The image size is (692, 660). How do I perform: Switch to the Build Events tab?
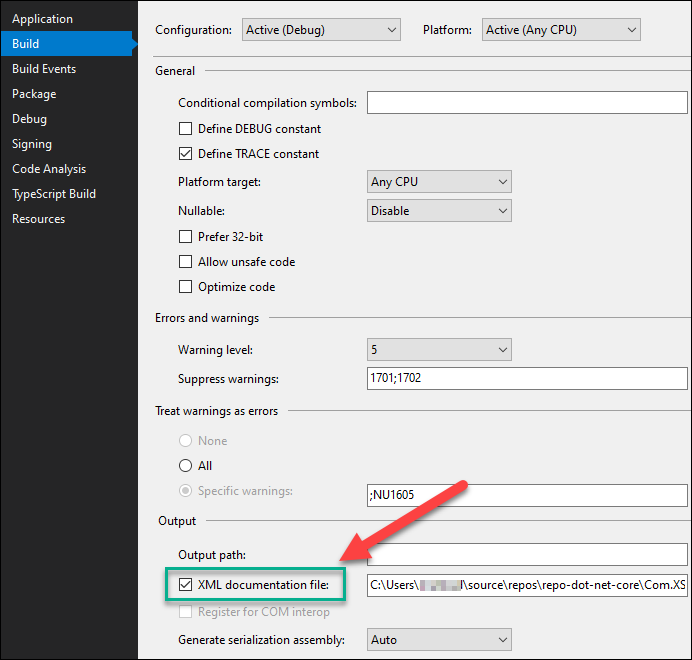click(x=44, y=69)
